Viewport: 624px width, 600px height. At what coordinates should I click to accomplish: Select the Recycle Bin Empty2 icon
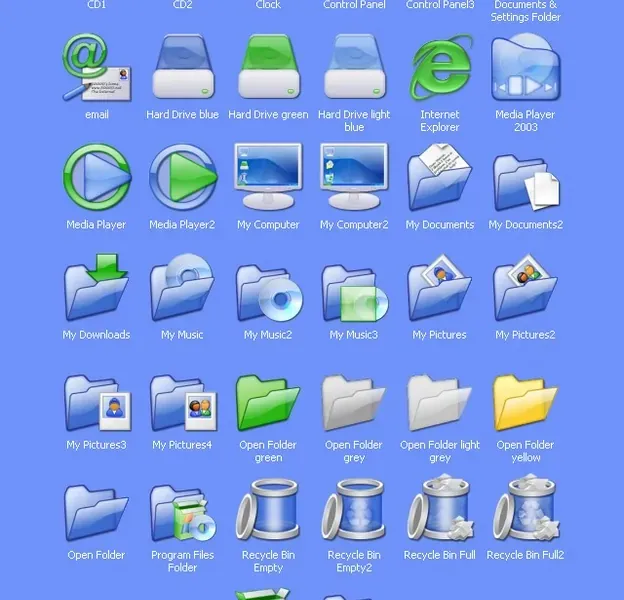tap(354, 510)
